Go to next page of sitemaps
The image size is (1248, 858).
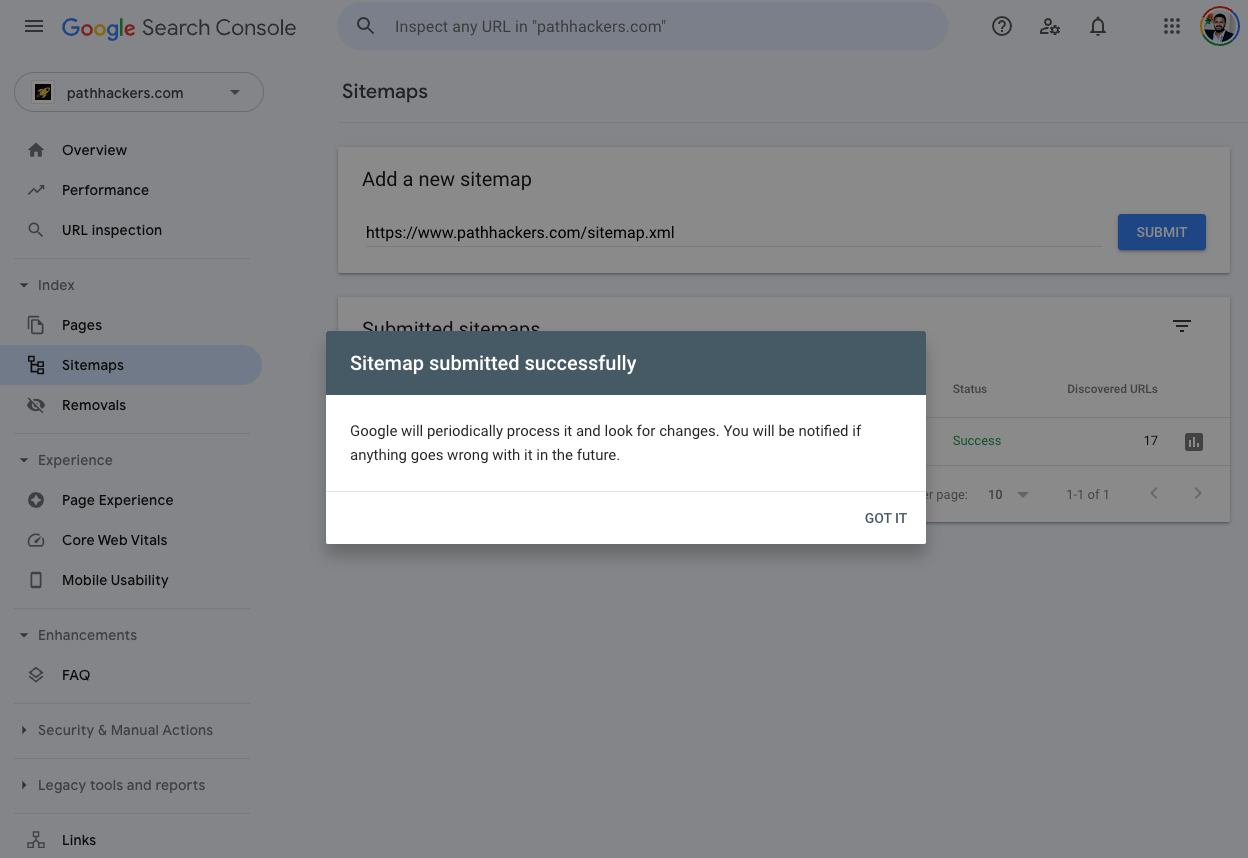point(1198,493)
